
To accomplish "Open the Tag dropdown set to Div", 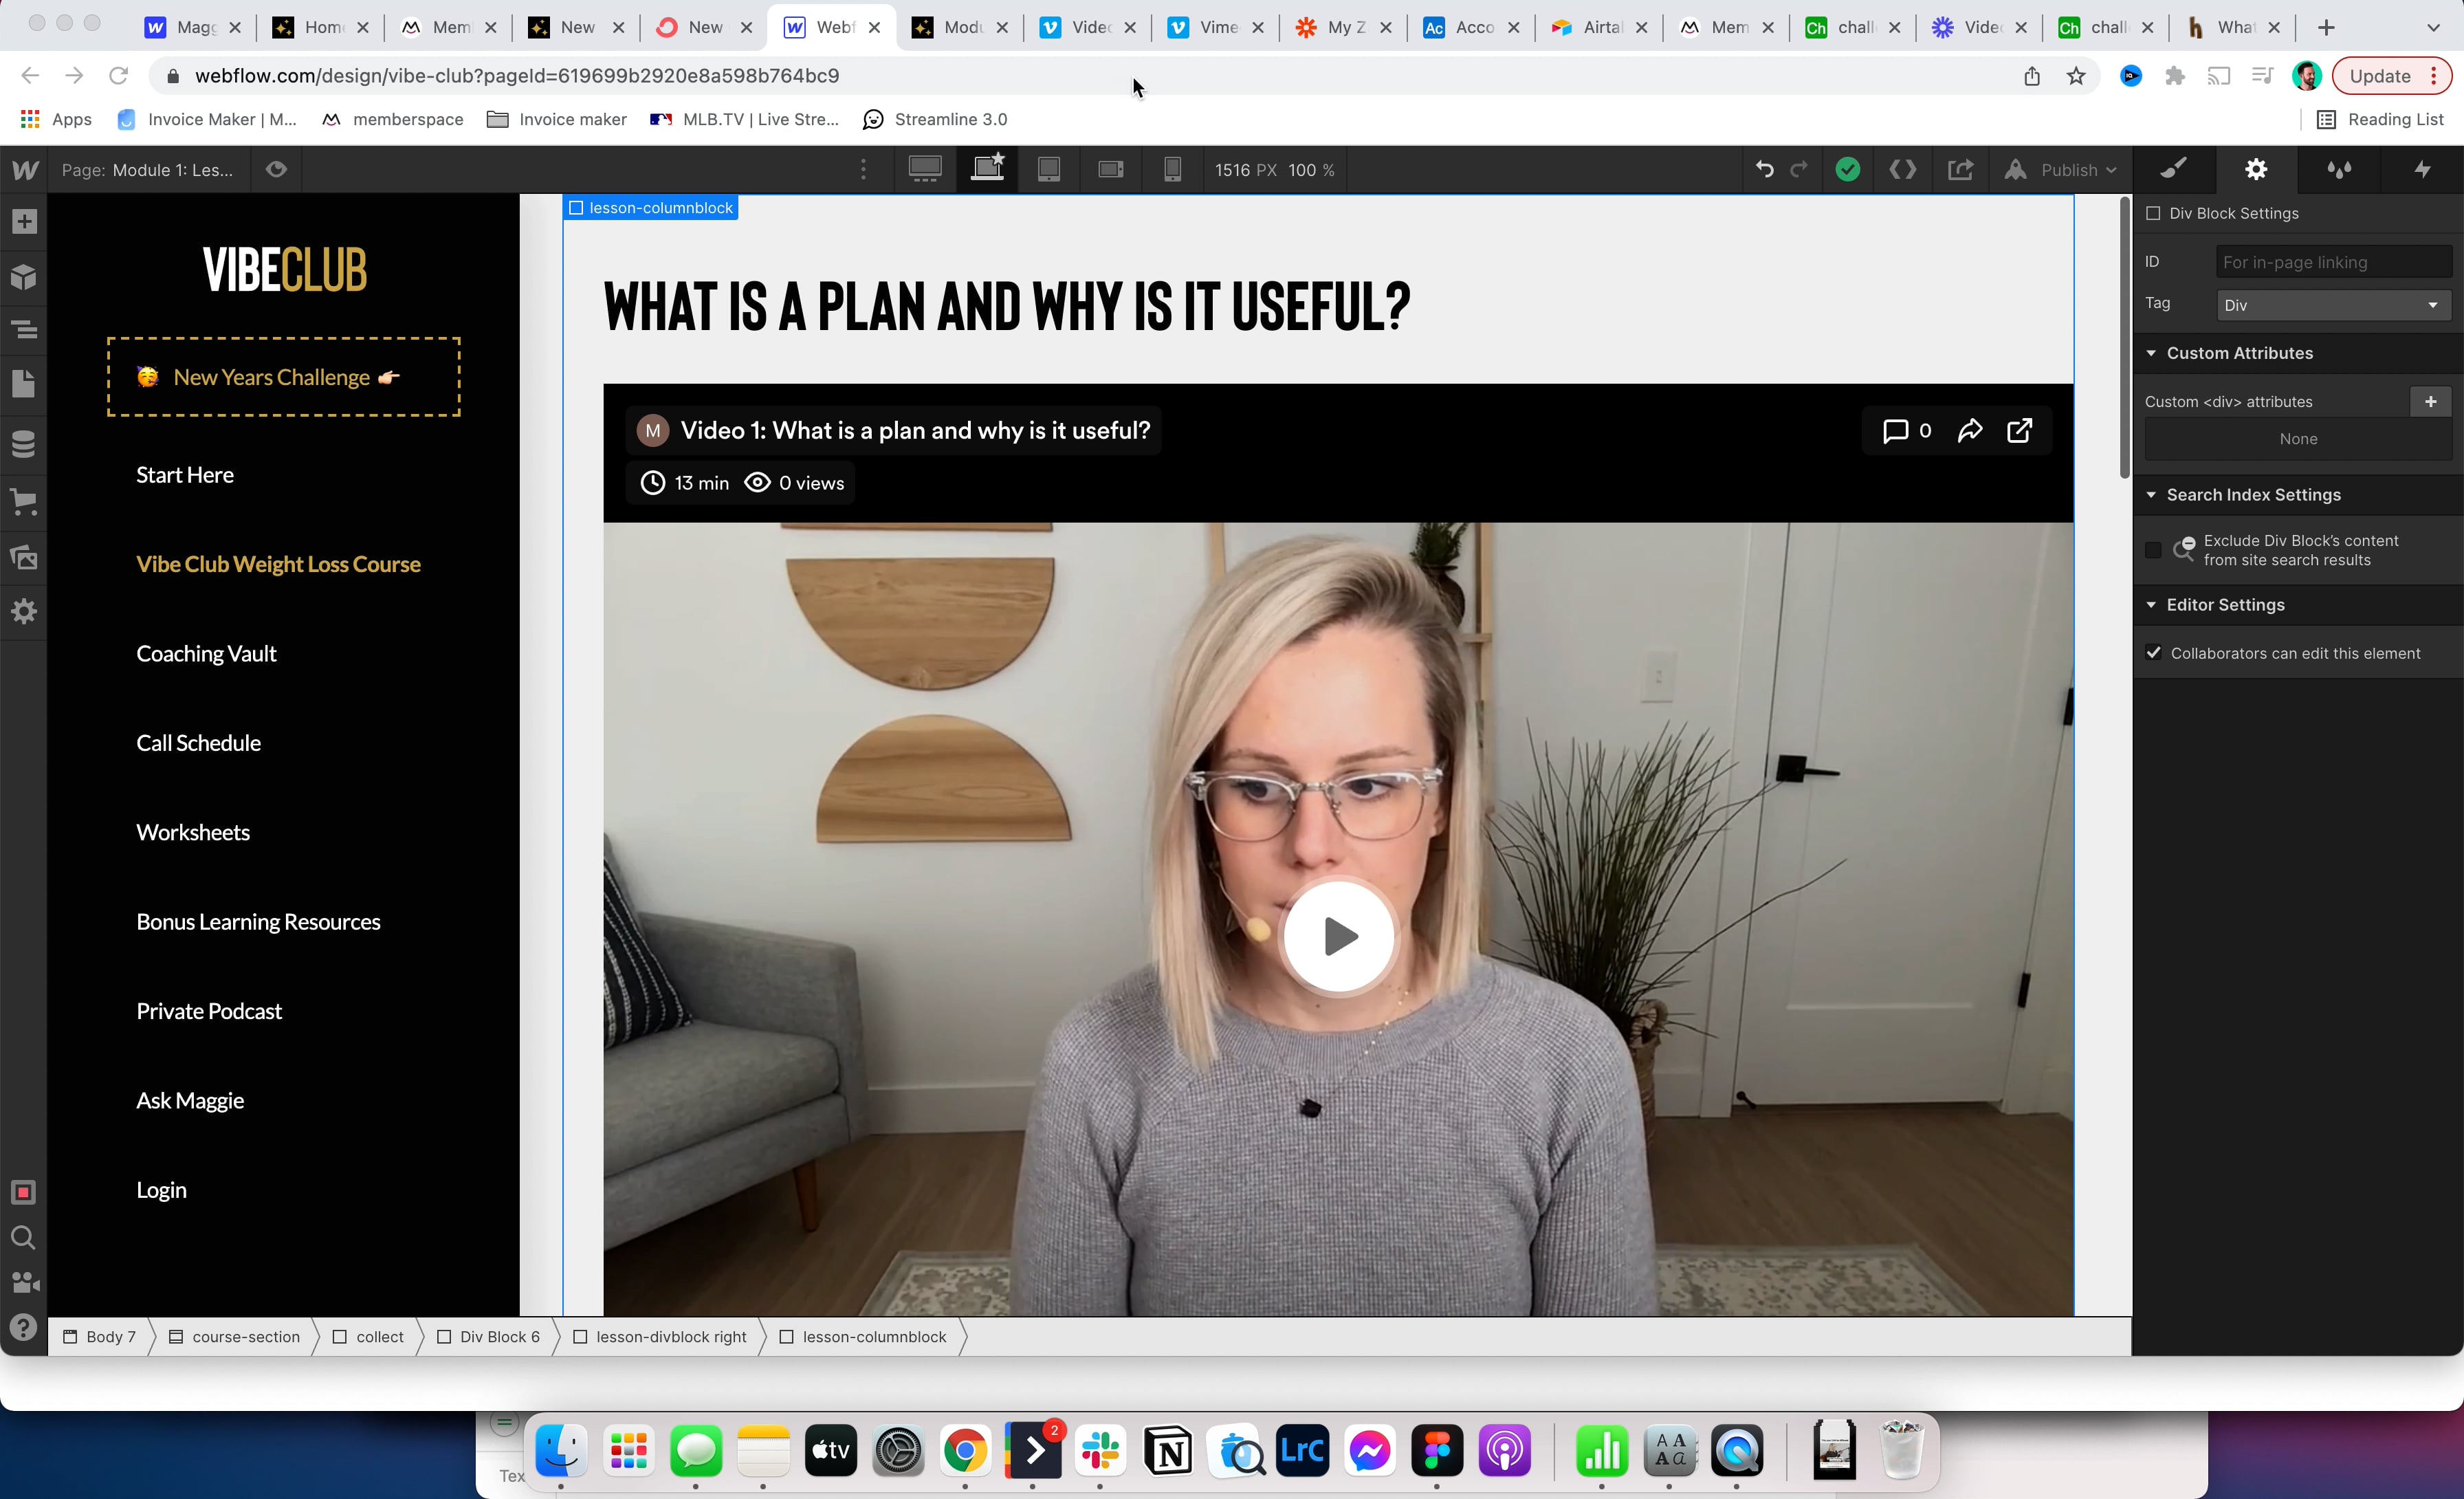I will coord(2331,305).
